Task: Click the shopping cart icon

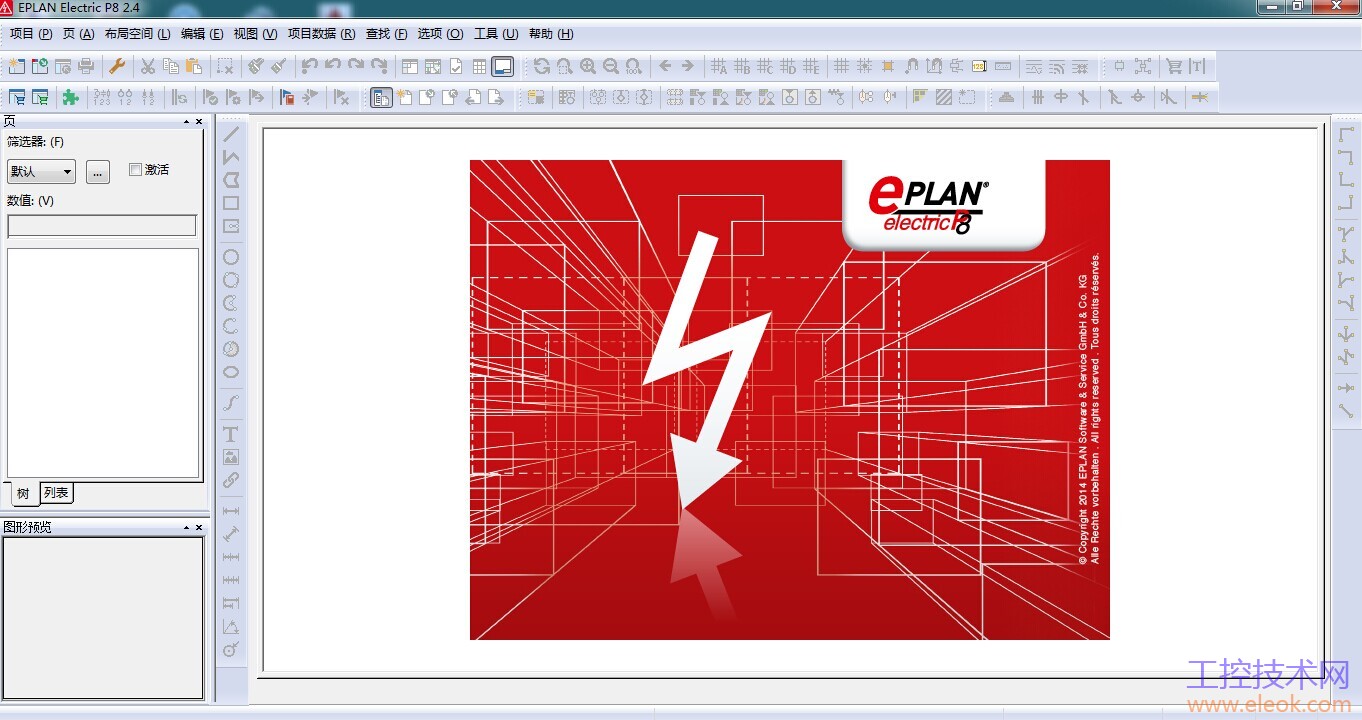Action: [x=1174, y=66]
